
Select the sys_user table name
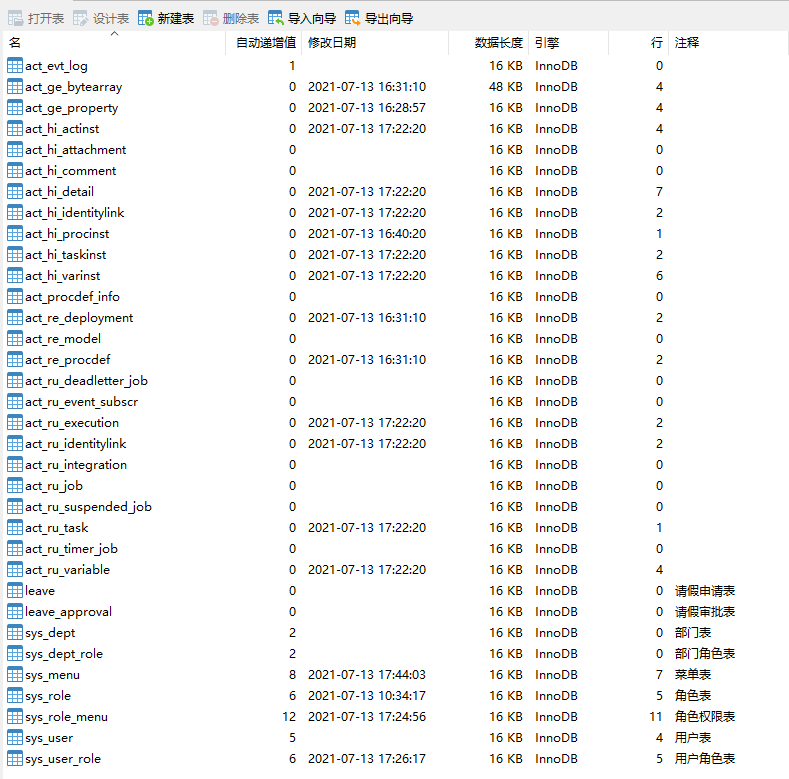49,738
